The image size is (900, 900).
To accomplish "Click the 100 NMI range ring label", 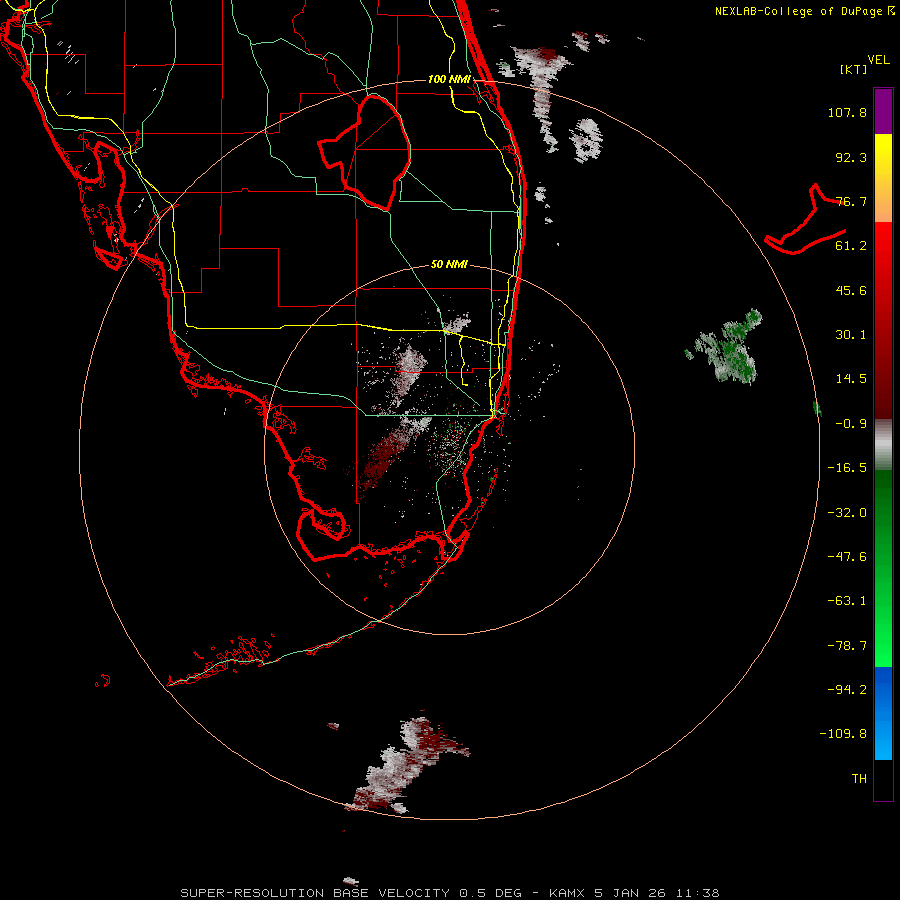I will [x=449, y=79].
